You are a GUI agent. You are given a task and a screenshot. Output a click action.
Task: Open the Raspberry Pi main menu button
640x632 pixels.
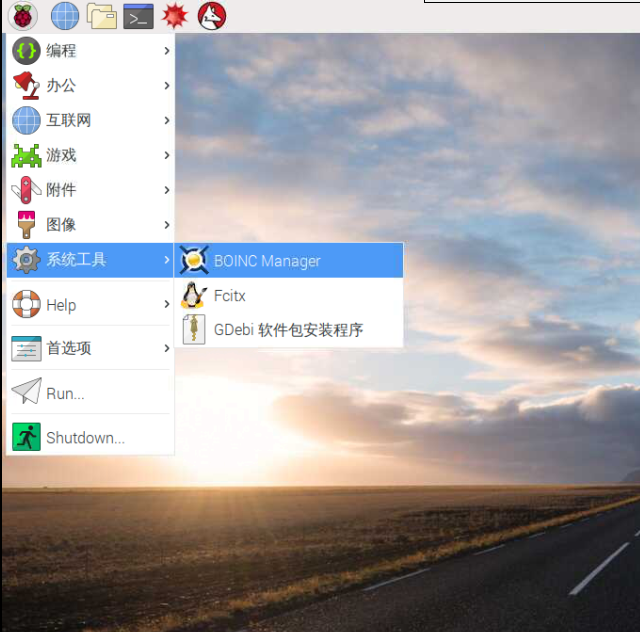(23, 16)
